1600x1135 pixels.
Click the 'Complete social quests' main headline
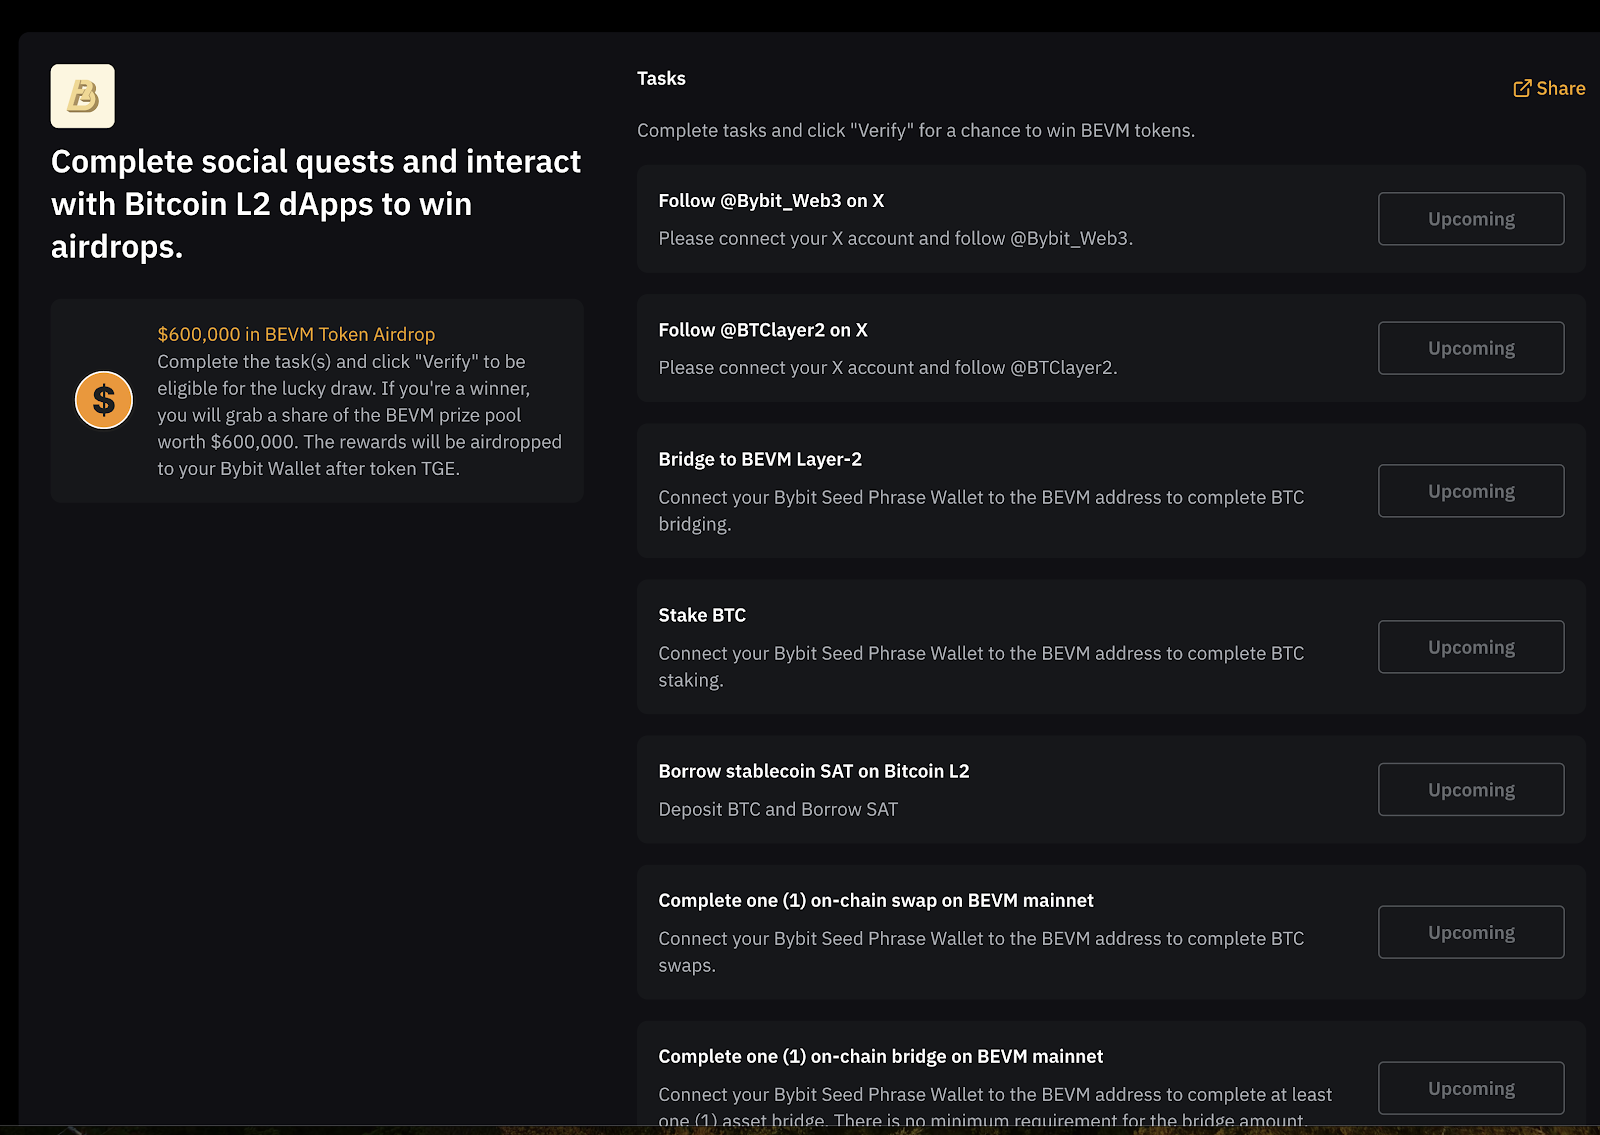[316, 204]
